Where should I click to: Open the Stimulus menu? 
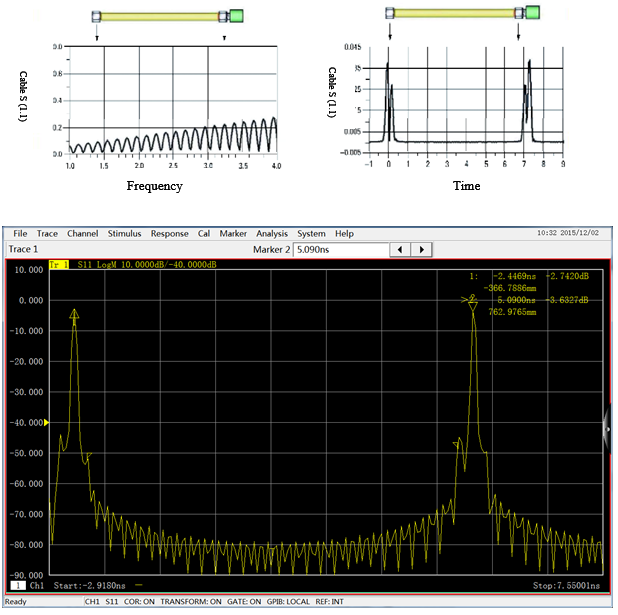coord(125,233)
